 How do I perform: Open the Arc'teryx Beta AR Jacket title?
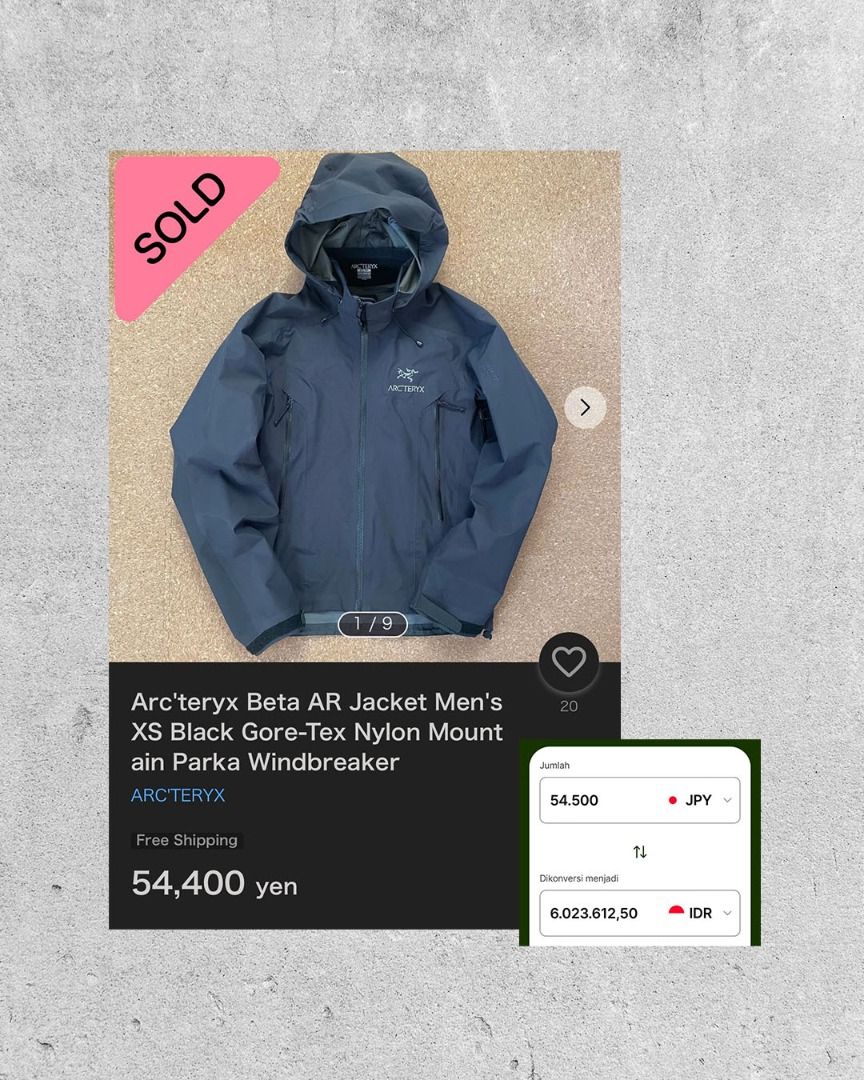pyautogui.click(x=317, y=732)
